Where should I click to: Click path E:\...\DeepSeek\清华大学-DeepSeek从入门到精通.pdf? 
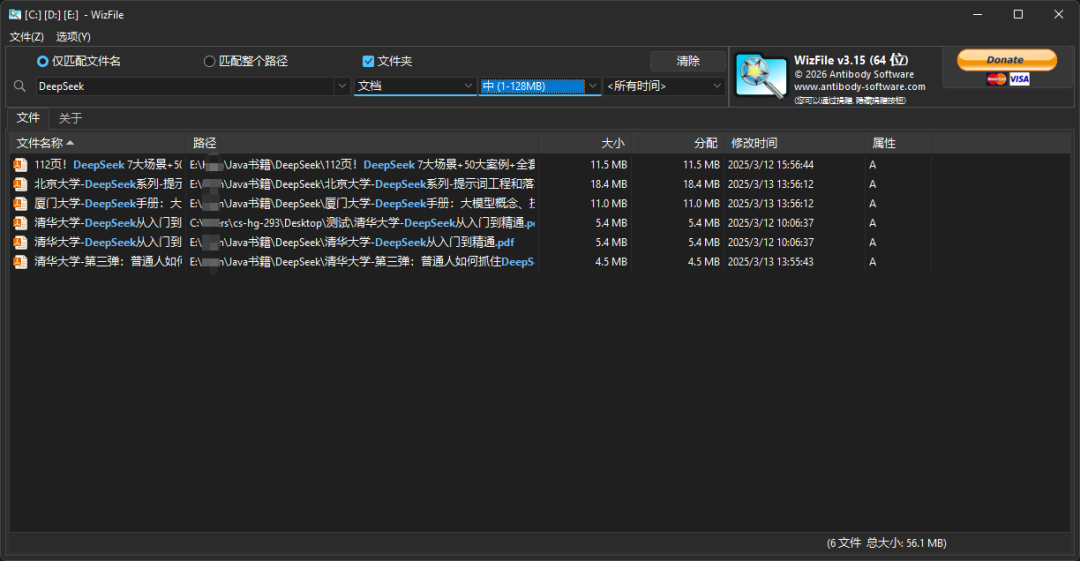[352, 243]
